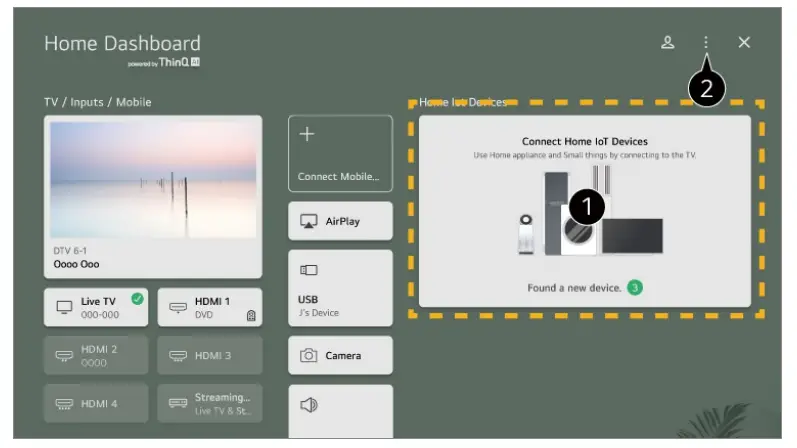Click the Streaming set-top box icon
This screenshot has width=797, height=448.
point(178,403)
